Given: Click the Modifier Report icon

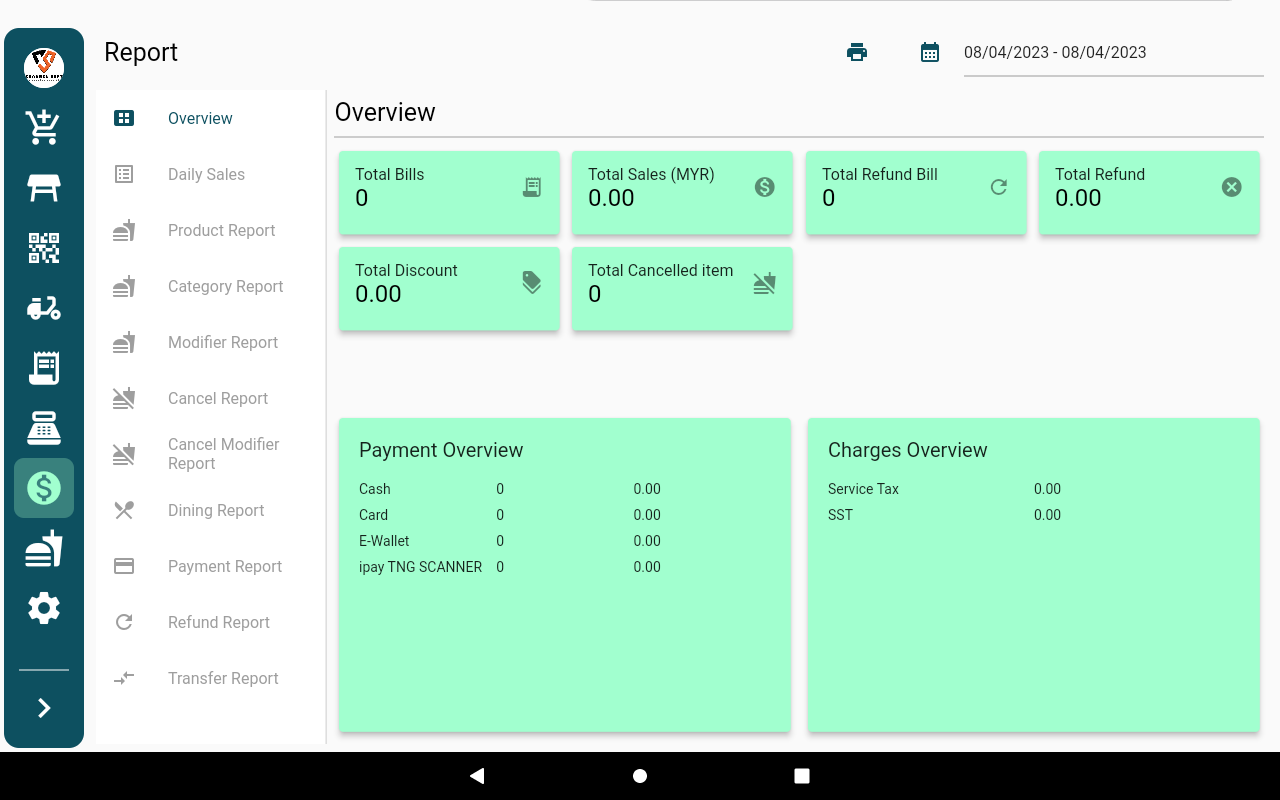Looking at the screenshot, I should pos(124,342).
